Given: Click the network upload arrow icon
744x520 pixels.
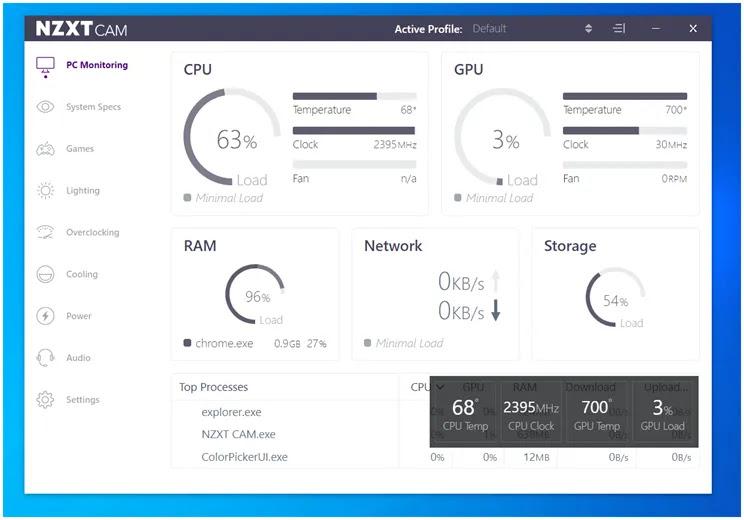Looking at the screenshot, I should coord(496,281).
